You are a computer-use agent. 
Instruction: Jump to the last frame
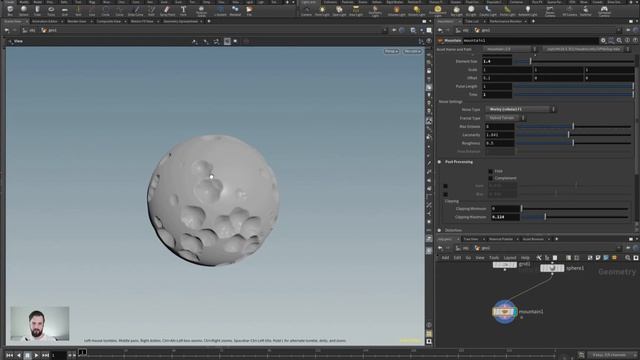[45, 356]
